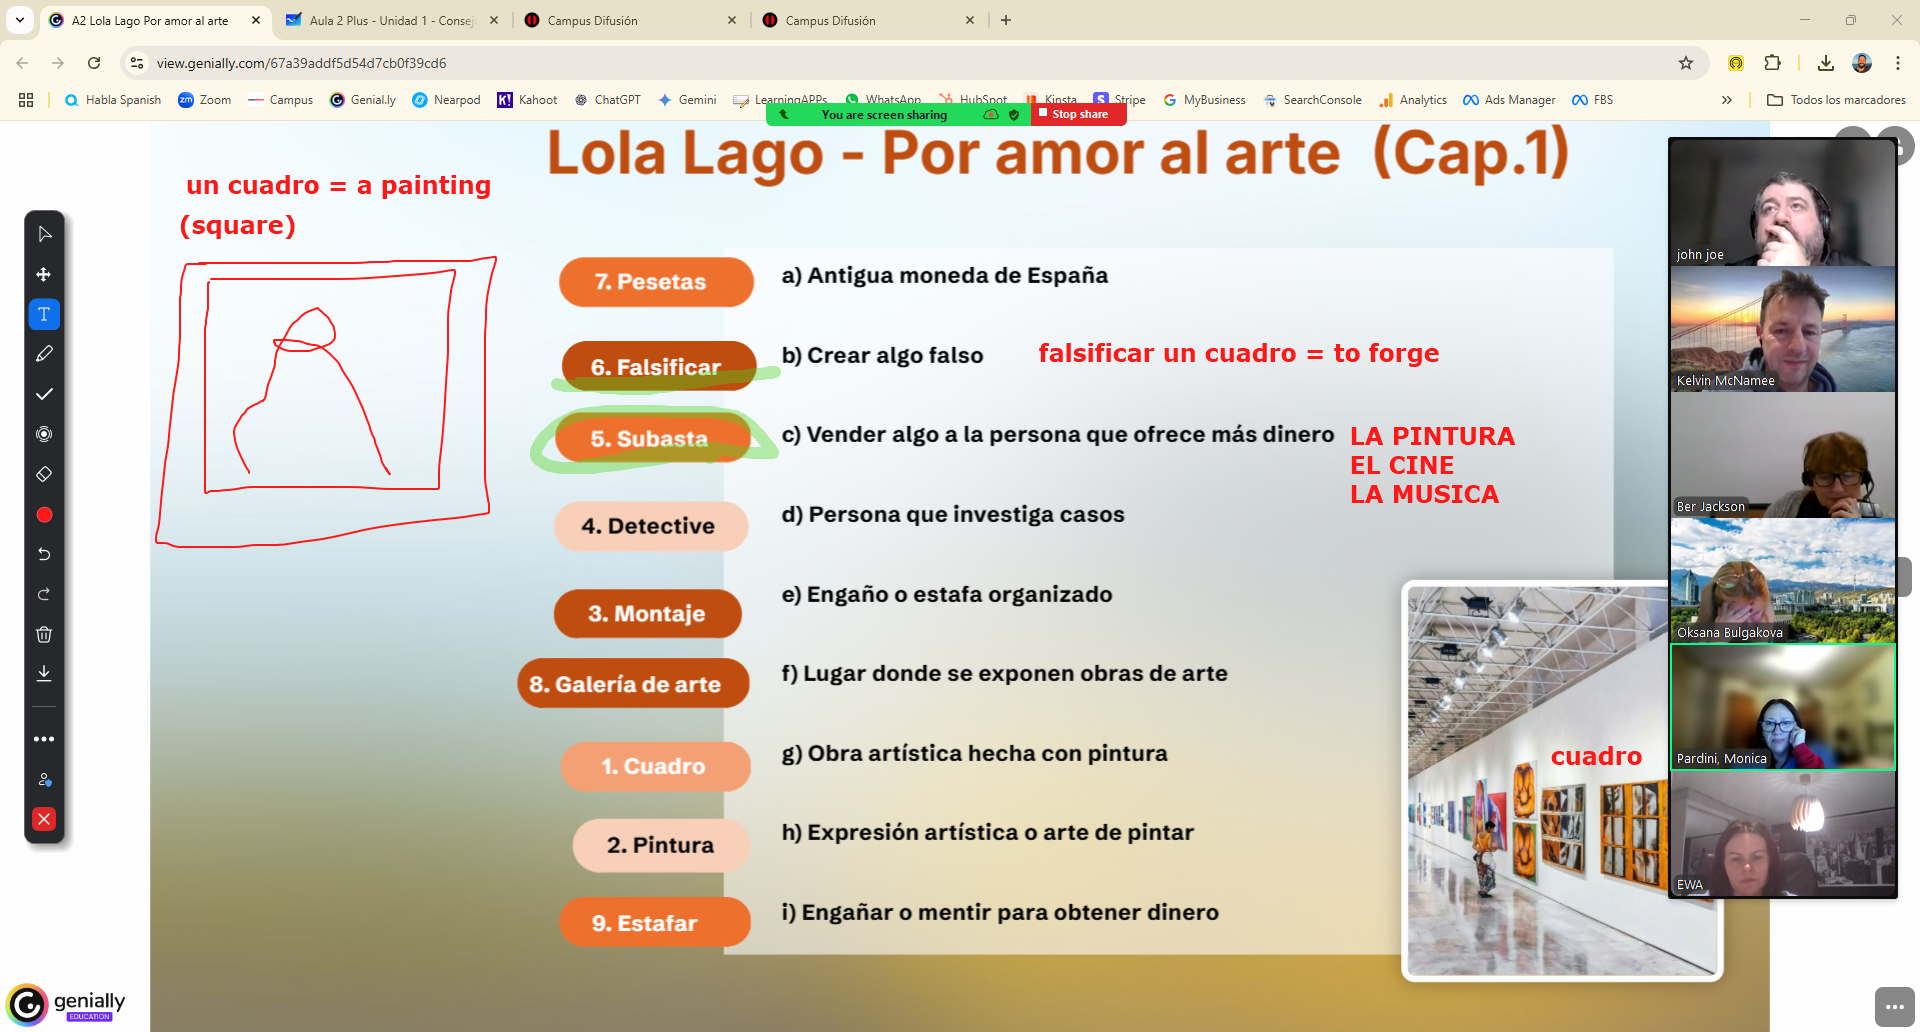Viewport: 1920px width, 1032px height.
Task: Open the Zoom bookmark
Action: pos(205,100)
